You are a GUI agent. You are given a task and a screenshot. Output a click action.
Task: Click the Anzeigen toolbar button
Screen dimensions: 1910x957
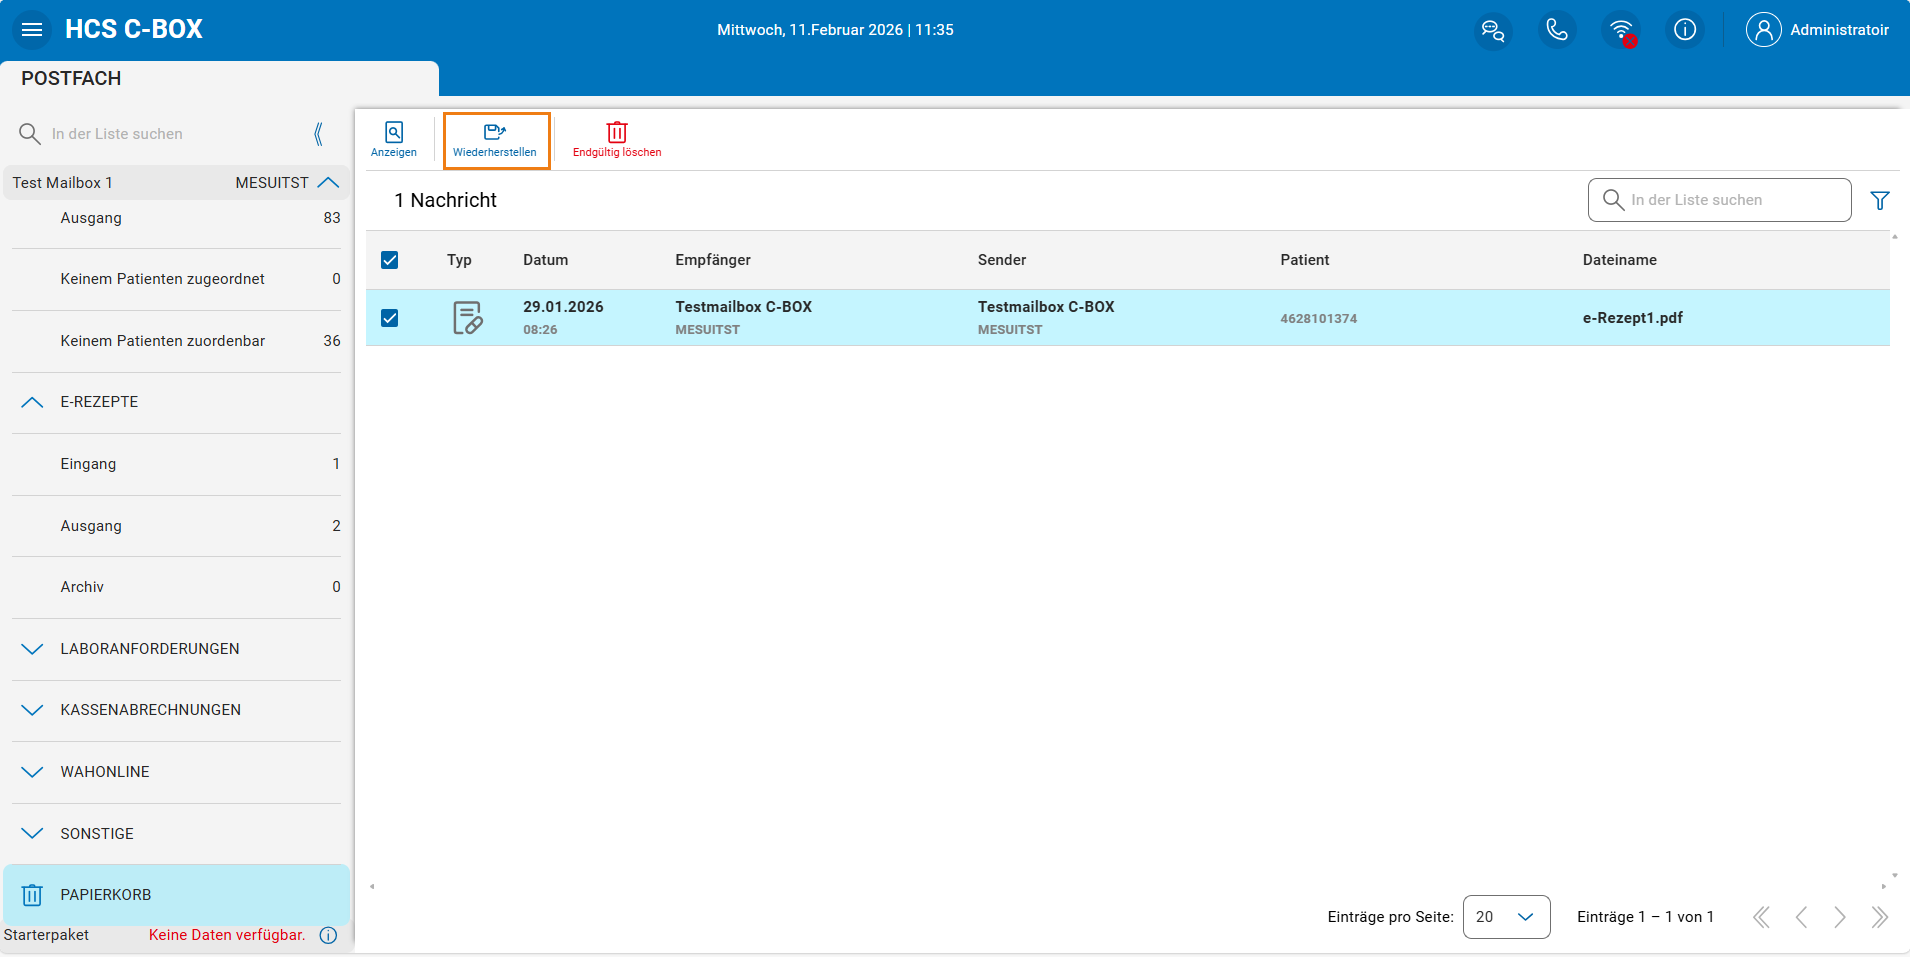[394, 140]
